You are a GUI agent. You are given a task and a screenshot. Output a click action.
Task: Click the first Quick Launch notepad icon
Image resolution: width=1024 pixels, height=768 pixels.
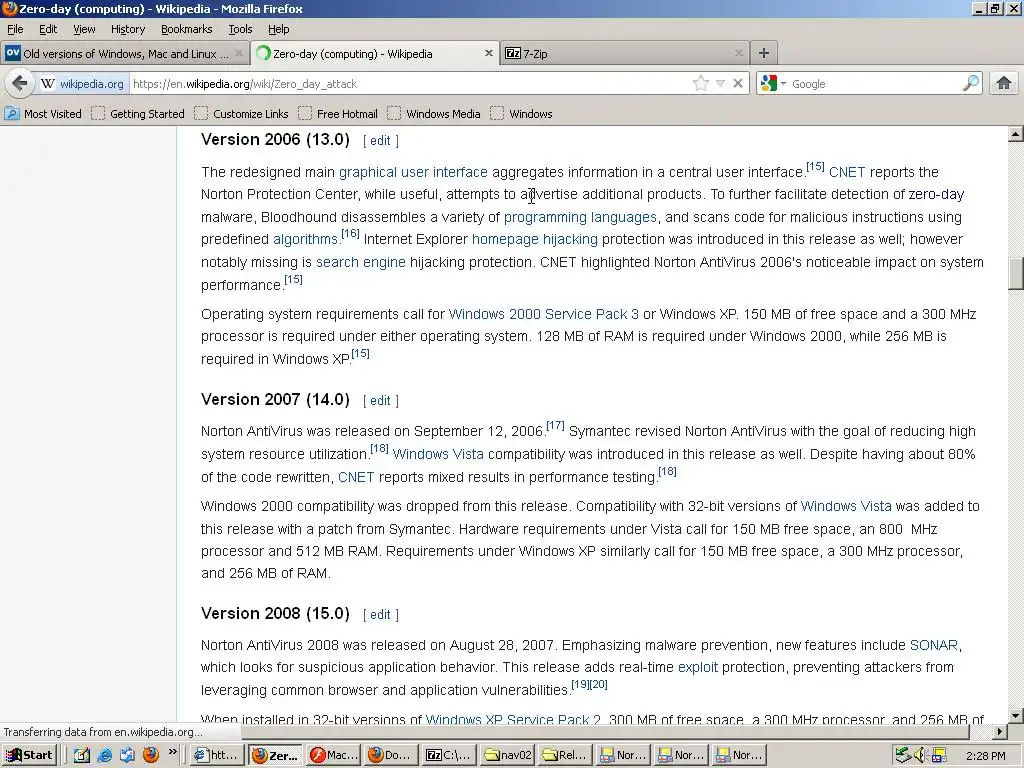pyautogui.click(x=82, y=755)
